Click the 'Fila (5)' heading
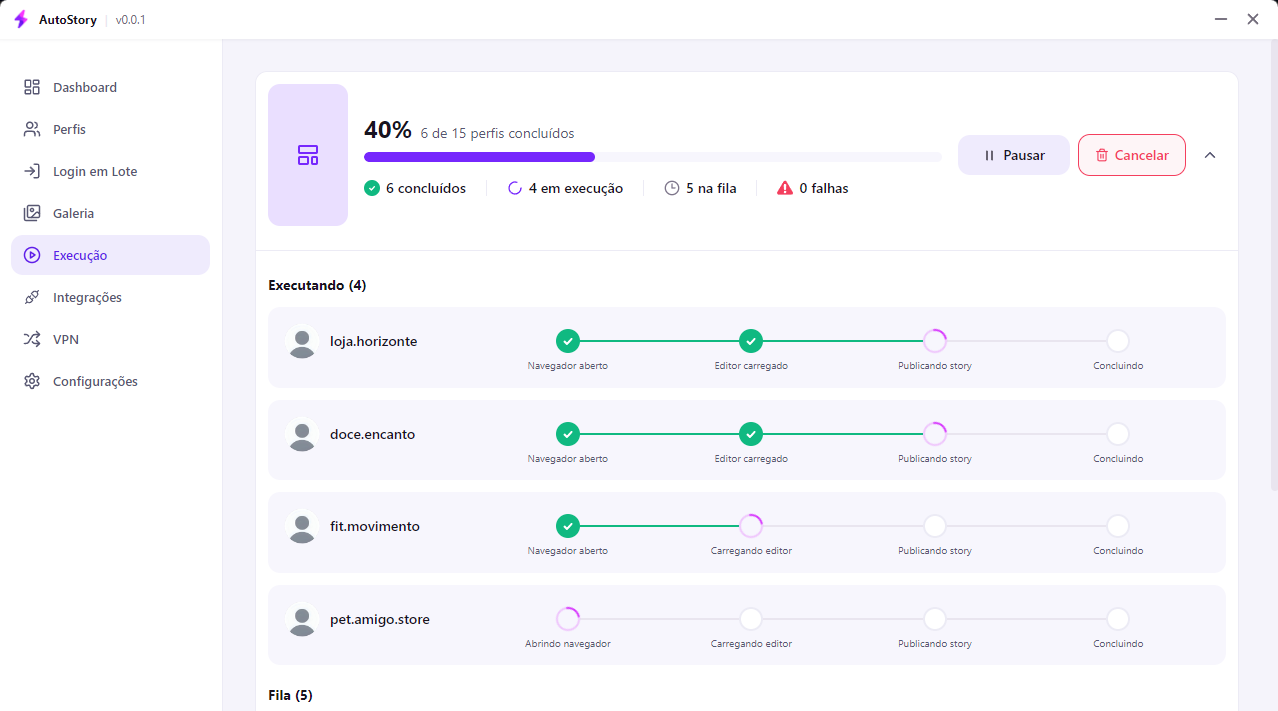Image resolution: width=1278 pixels, height=711 pixels. (291, 694)
